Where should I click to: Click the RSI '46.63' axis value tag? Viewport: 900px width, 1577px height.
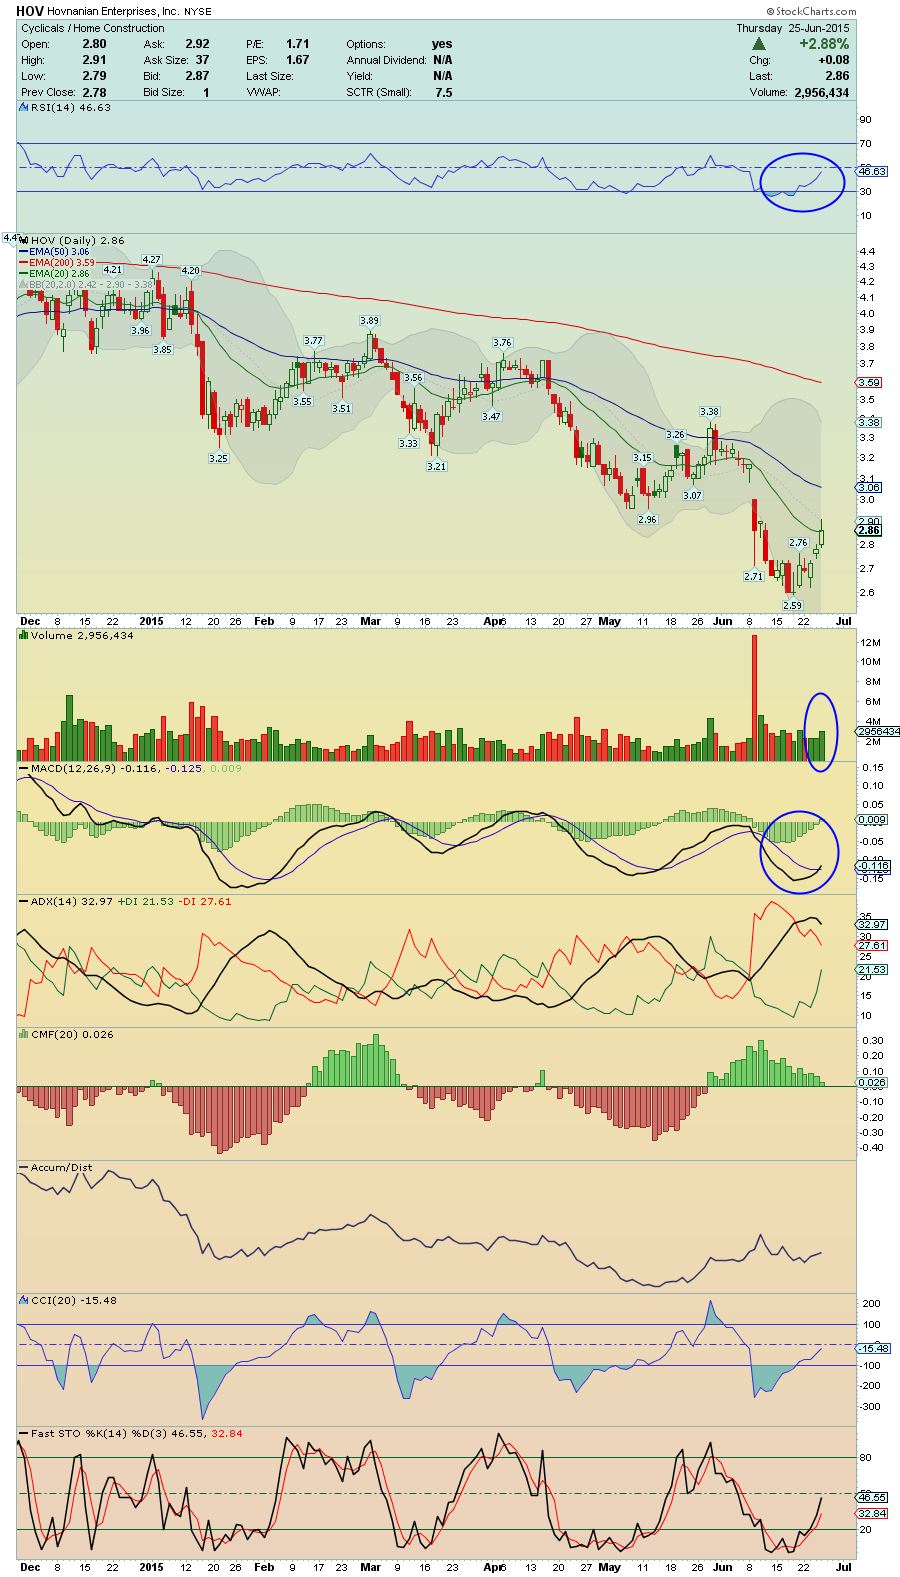872,172
